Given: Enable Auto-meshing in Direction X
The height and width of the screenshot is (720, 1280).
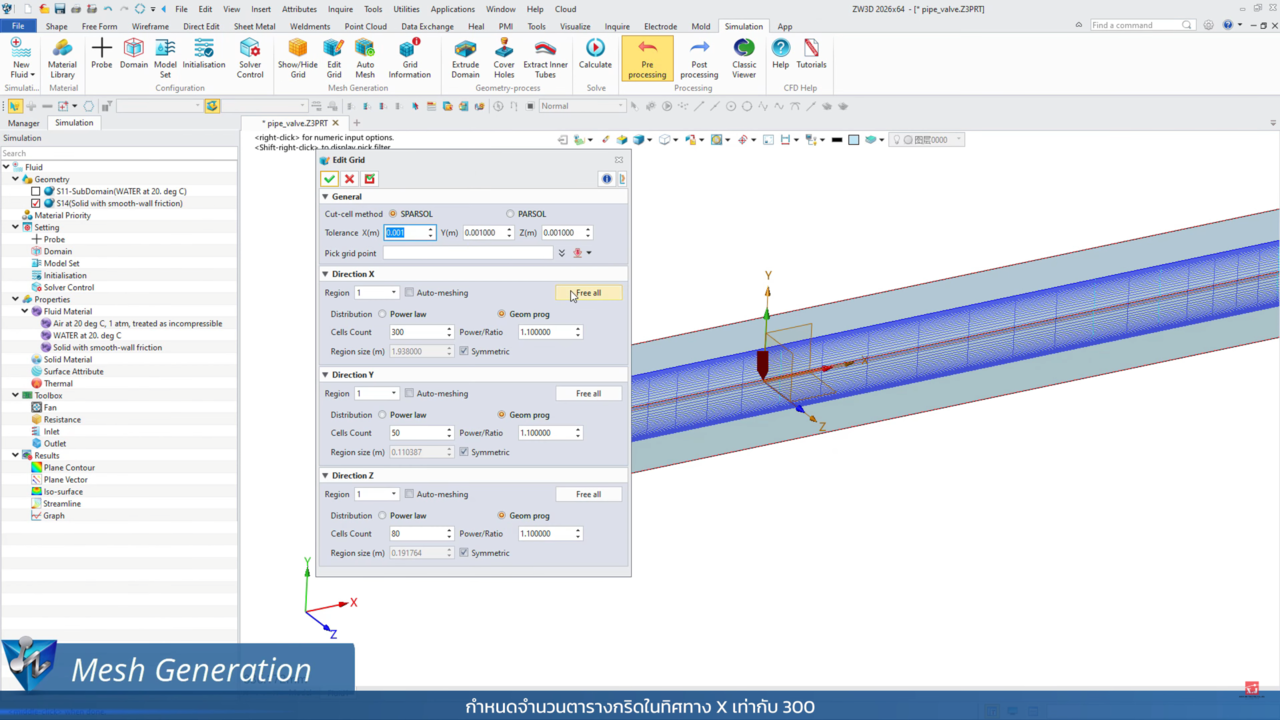Looking at the screenshot, I should coord(409,293).
